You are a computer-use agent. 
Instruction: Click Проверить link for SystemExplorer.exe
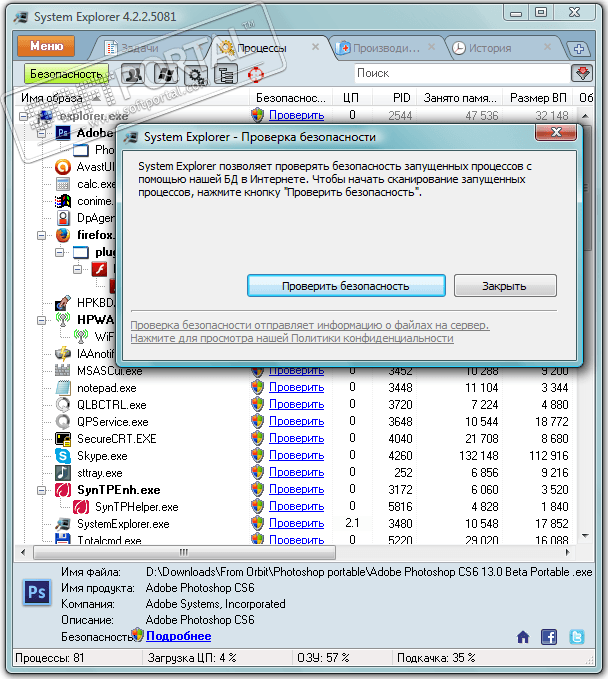point(297,523)
